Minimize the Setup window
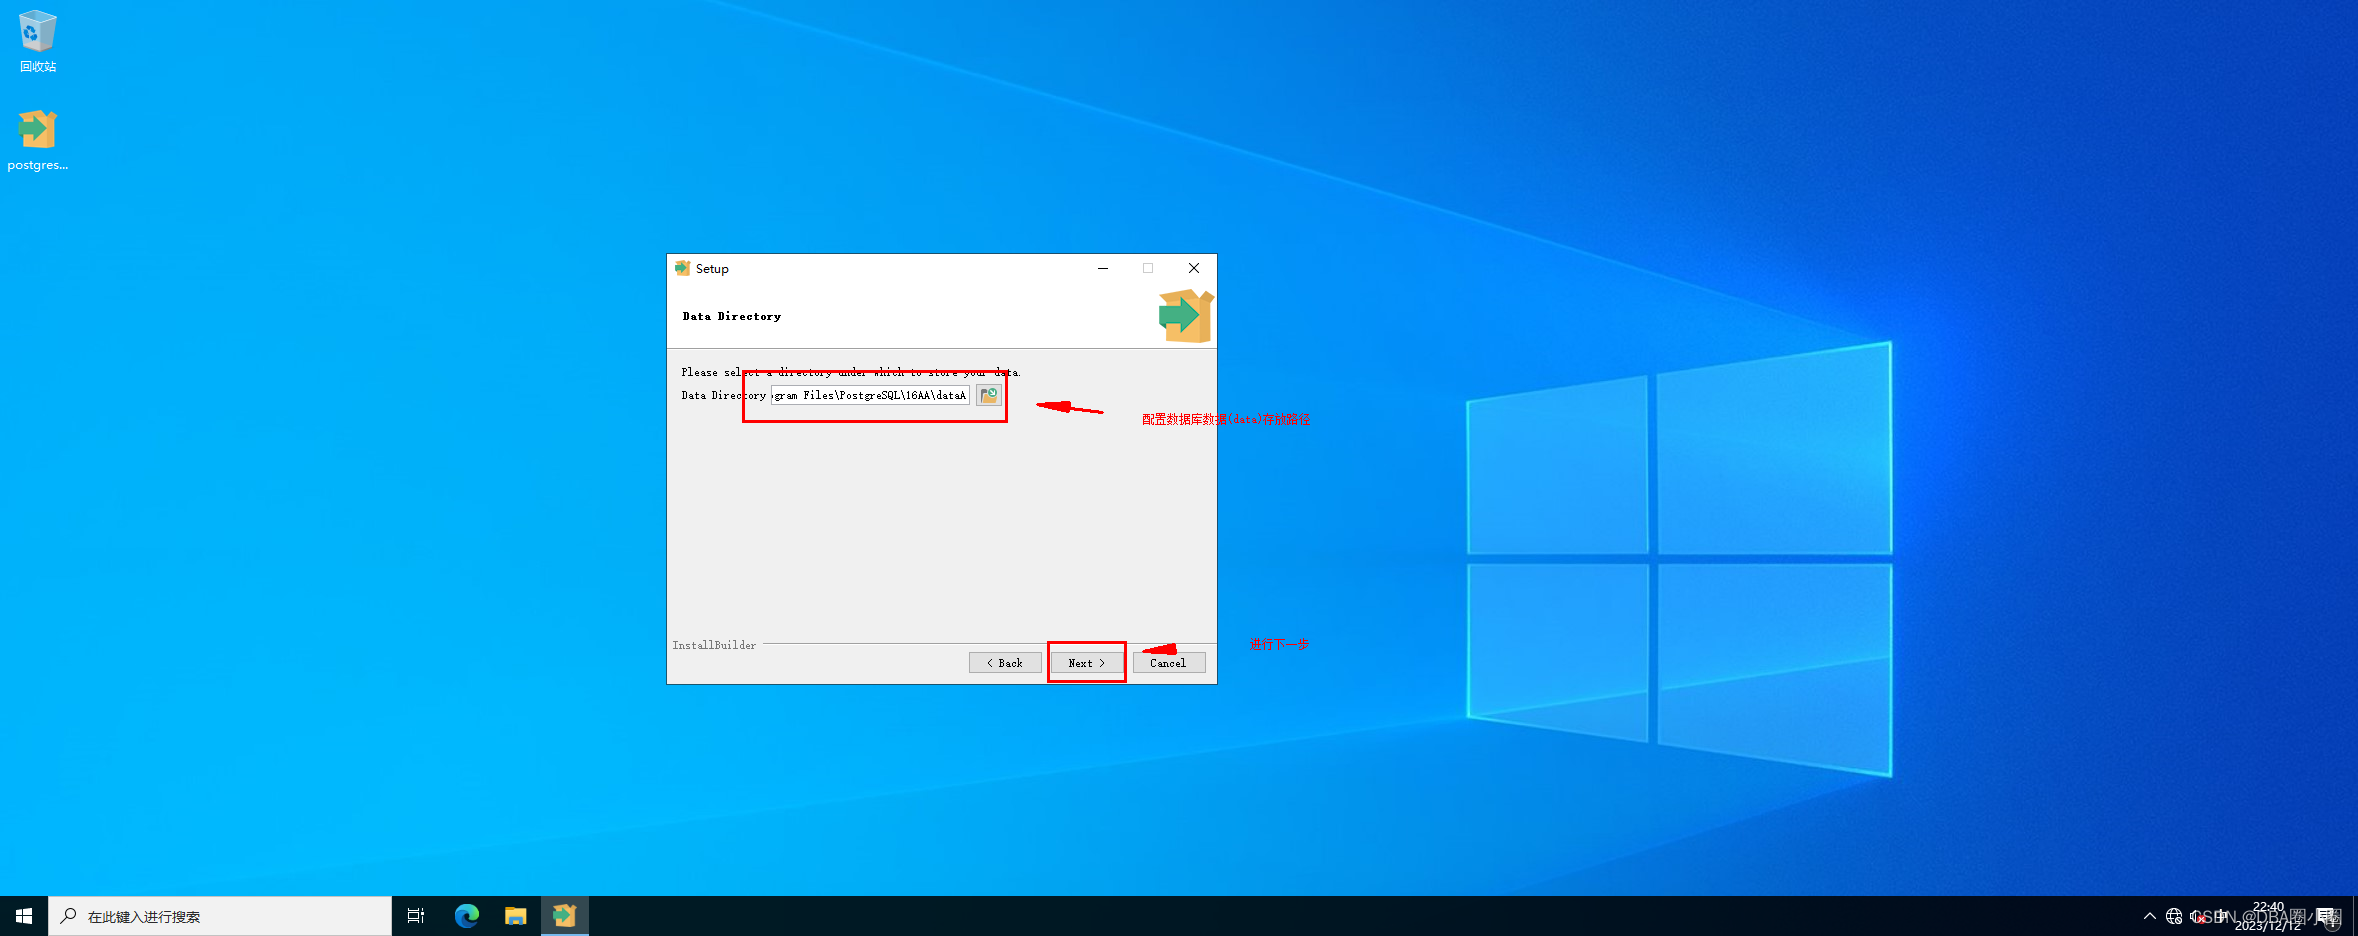 [x=1103, y=268]
